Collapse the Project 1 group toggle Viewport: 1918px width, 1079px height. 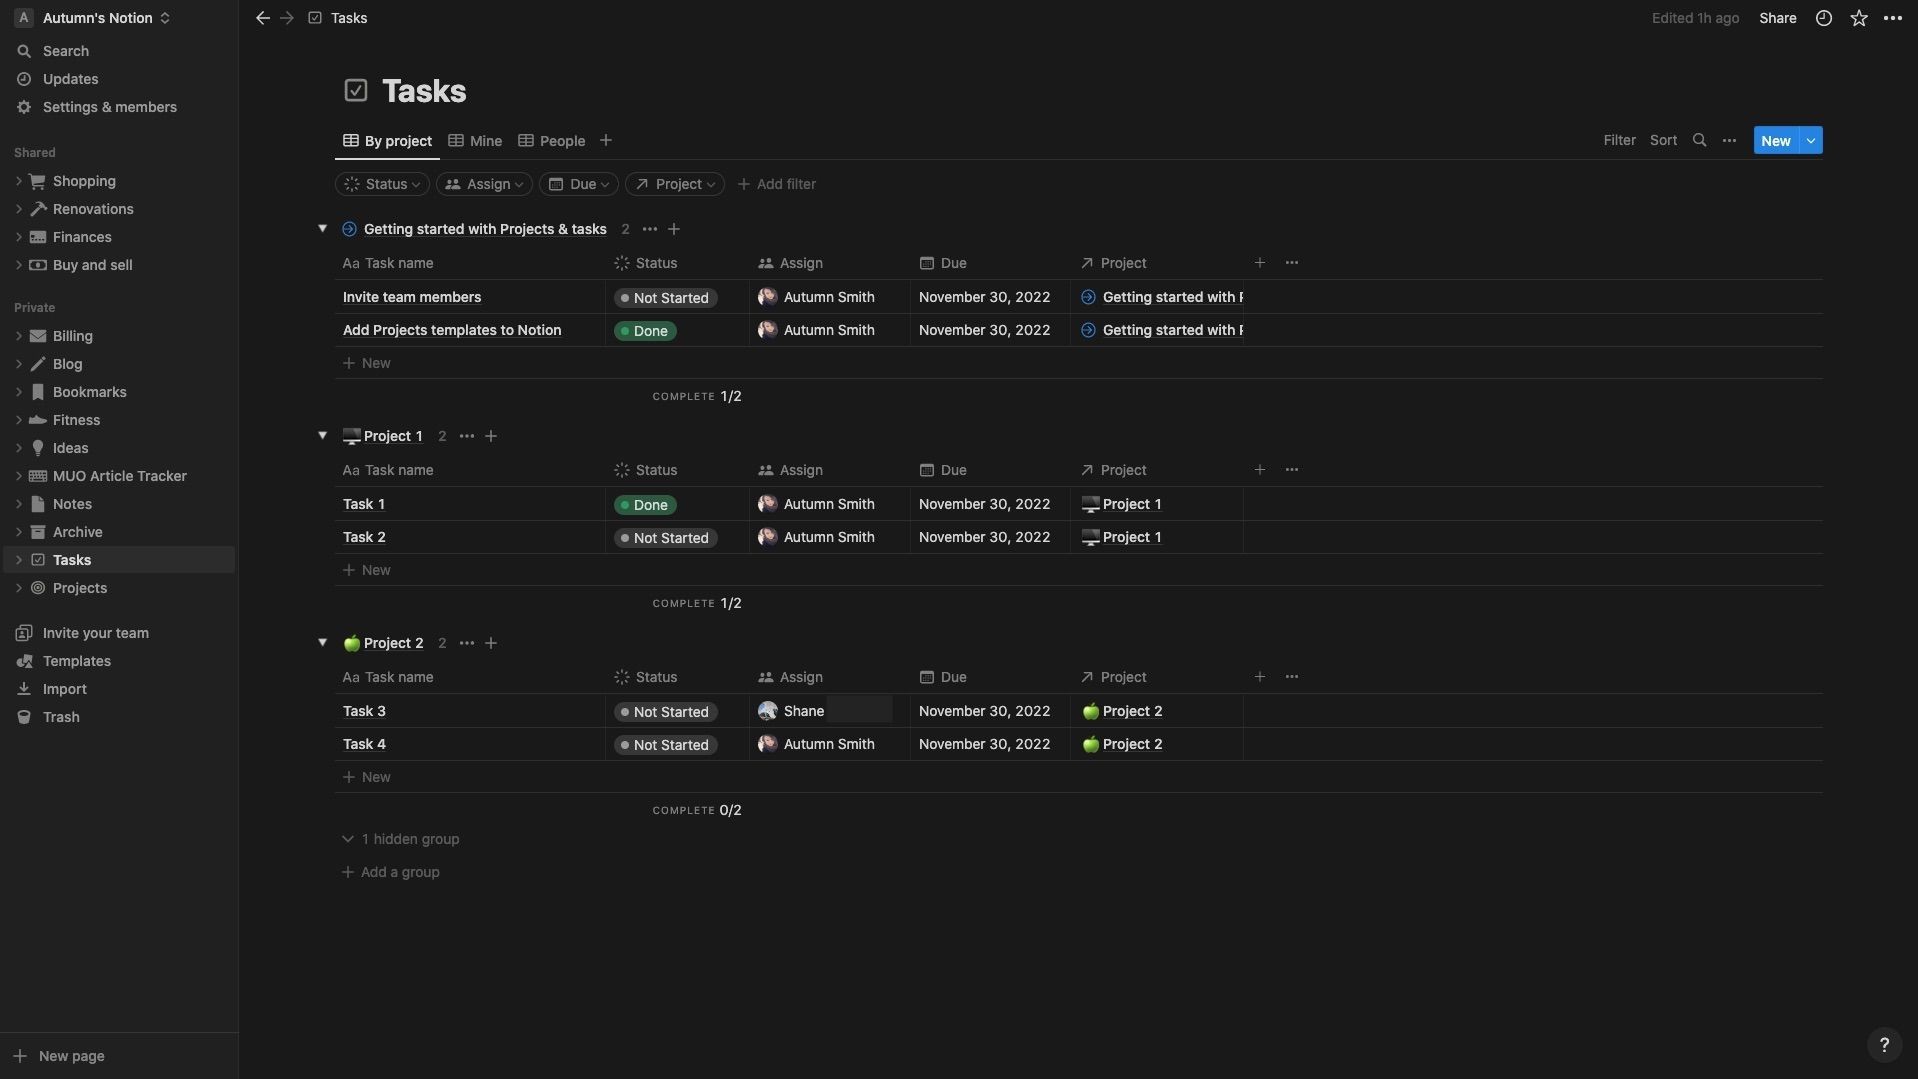click(322, 435)
